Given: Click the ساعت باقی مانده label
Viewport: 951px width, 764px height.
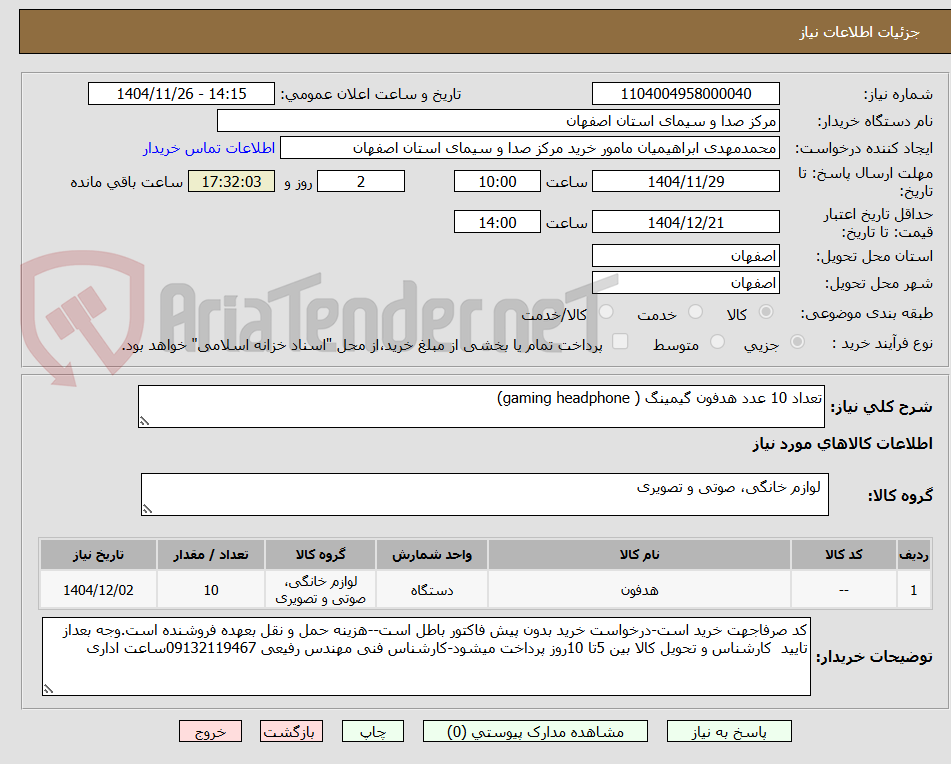Looking at the screenshot, I should pyautogui.click(x=126, y=182).
